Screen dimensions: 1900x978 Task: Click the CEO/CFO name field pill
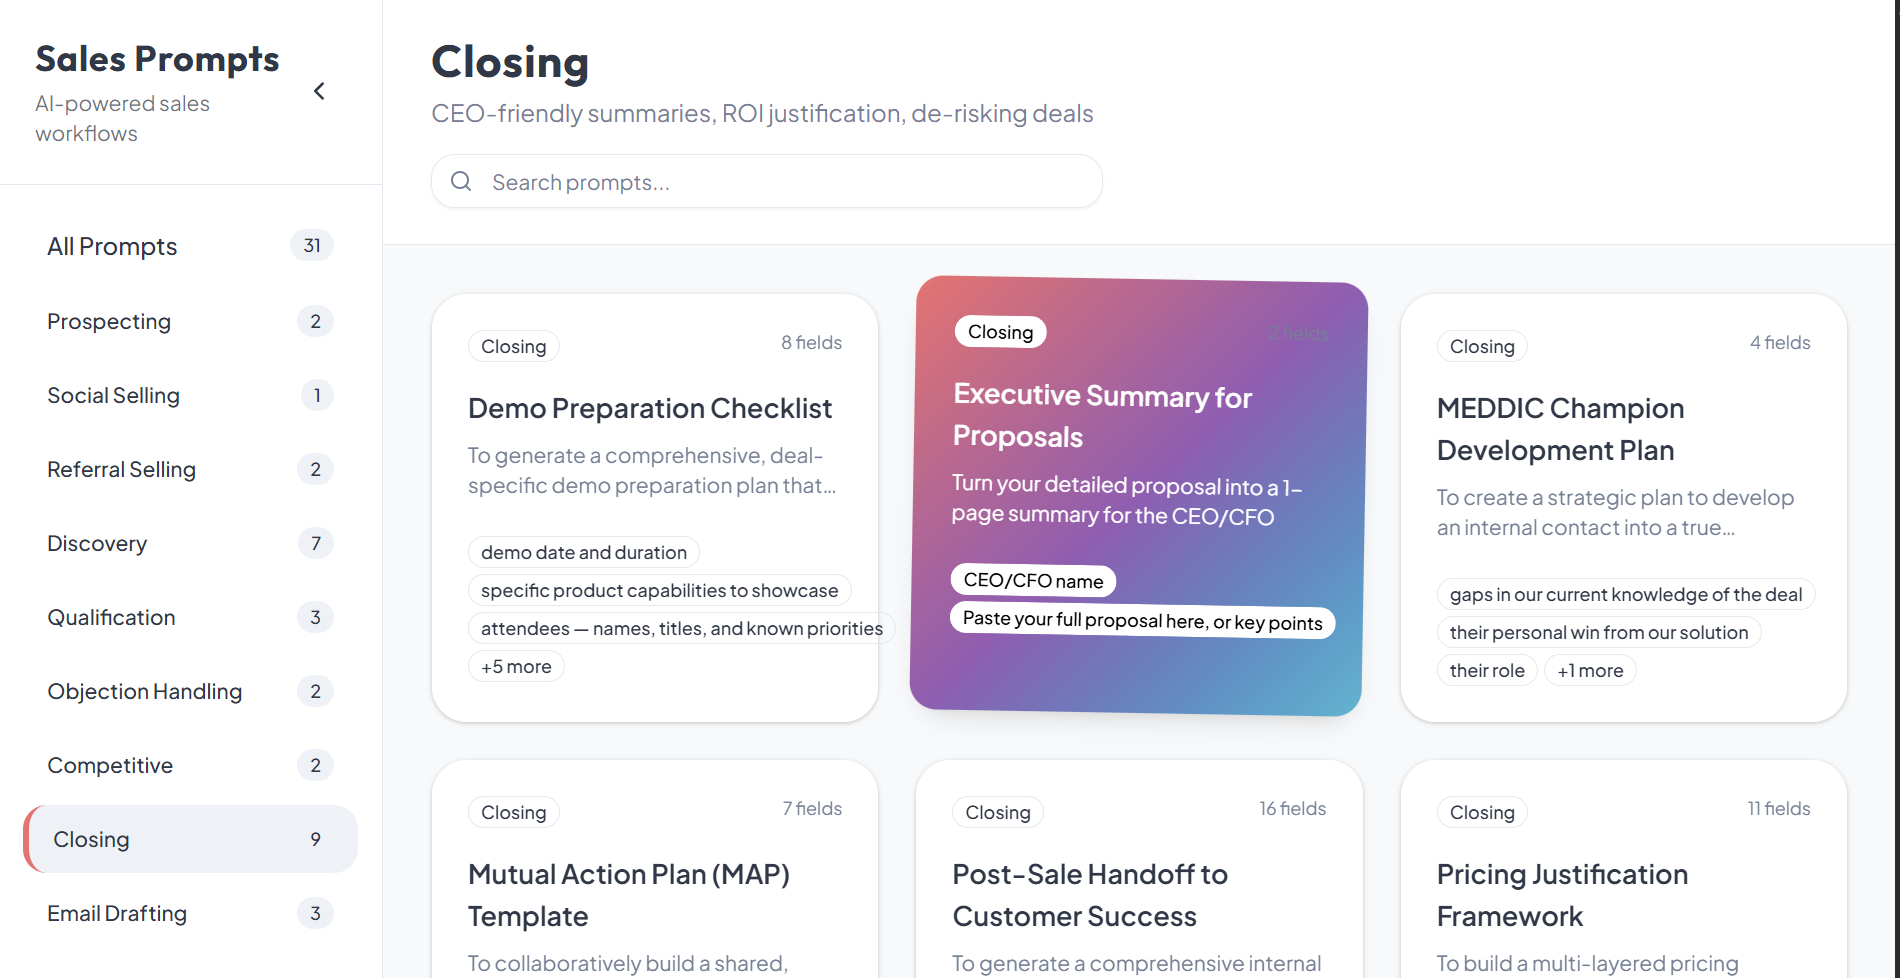coord(1032,580)
